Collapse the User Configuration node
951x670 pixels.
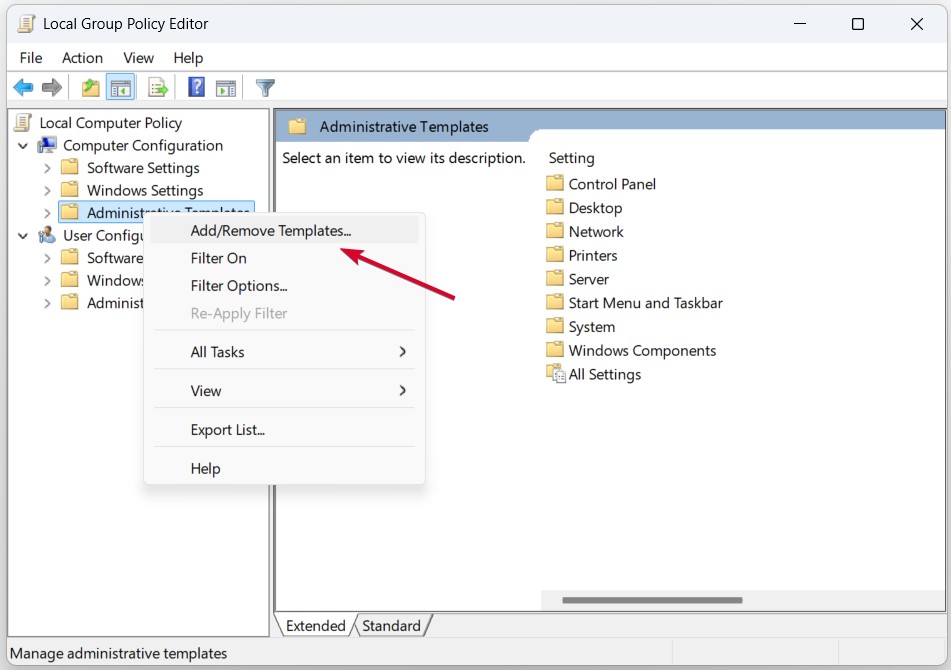point(23,235)
